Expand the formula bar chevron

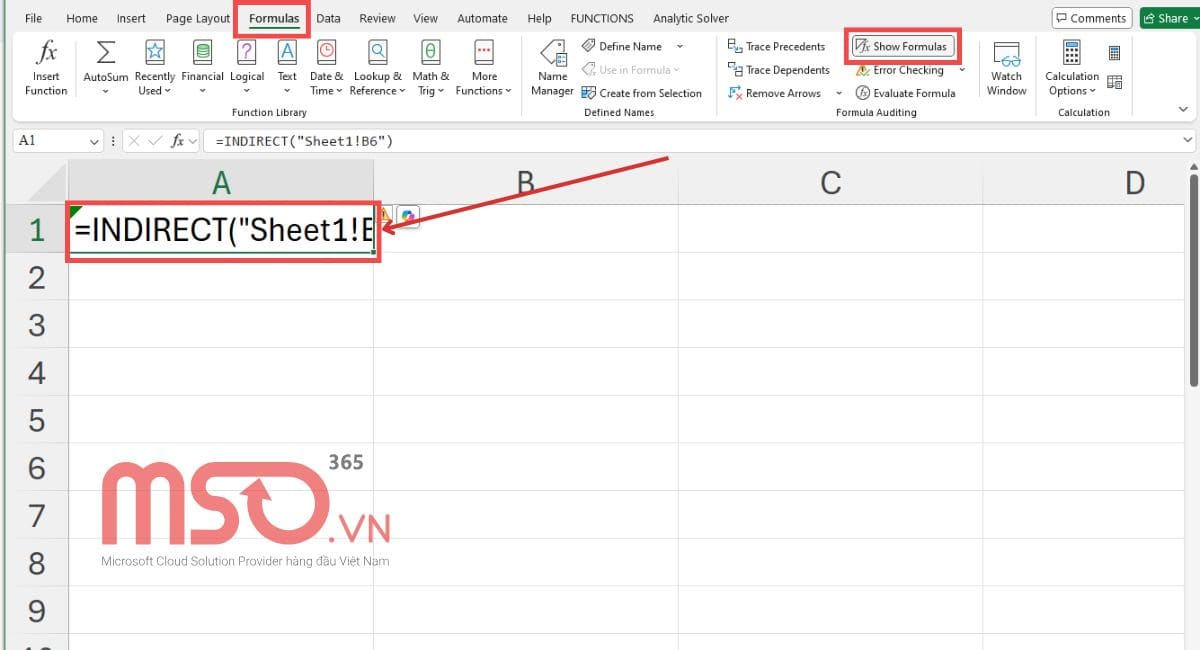[1188, 141]
